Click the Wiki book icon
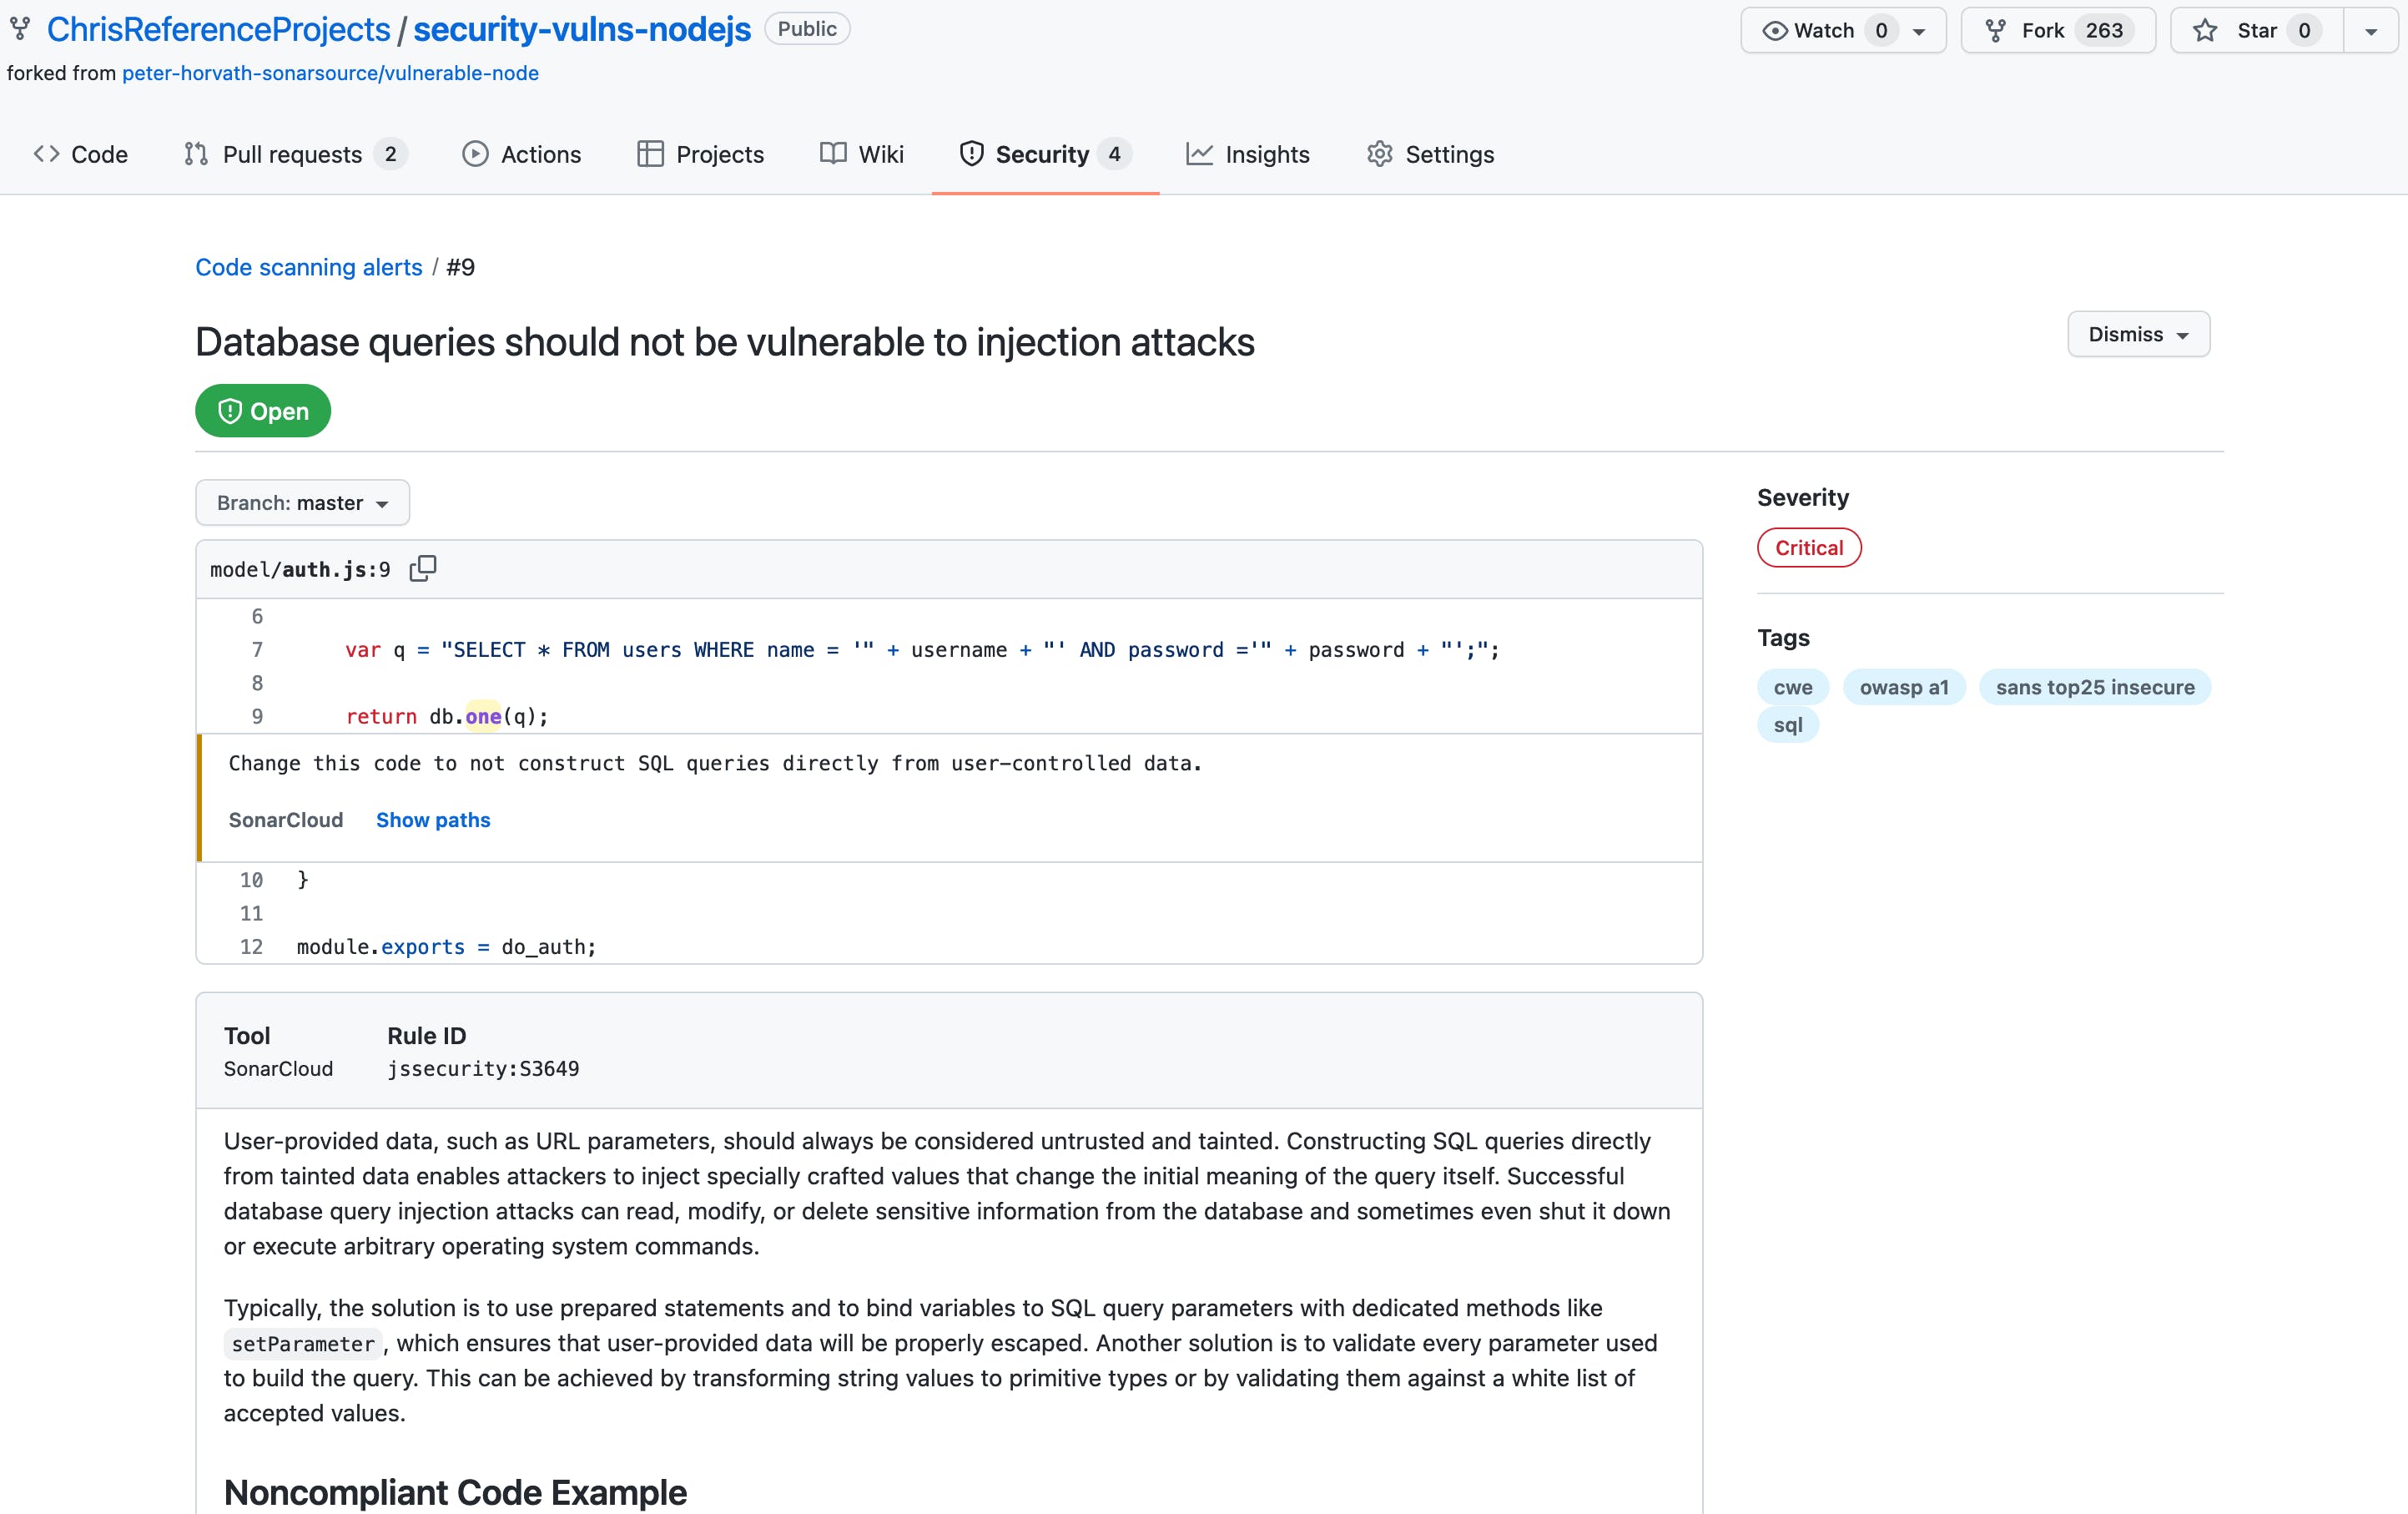Screen dimensions: 2408x1514 tap(832, 153)
